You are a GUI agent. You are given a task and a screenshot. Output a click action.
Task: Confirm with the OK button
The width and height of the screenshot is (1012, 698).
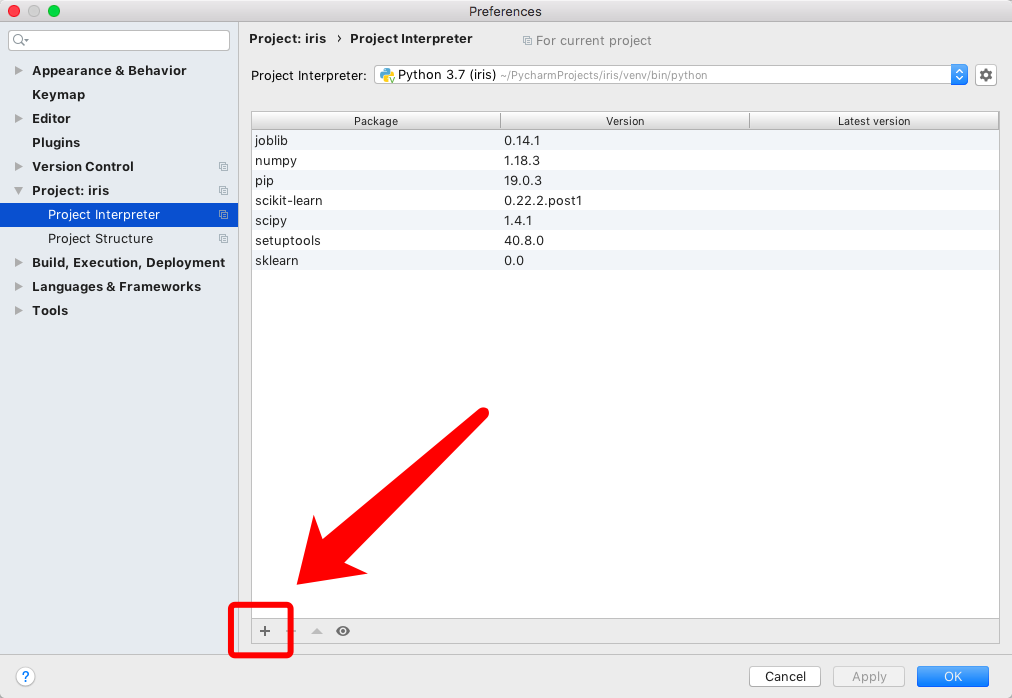pos(953,676)
